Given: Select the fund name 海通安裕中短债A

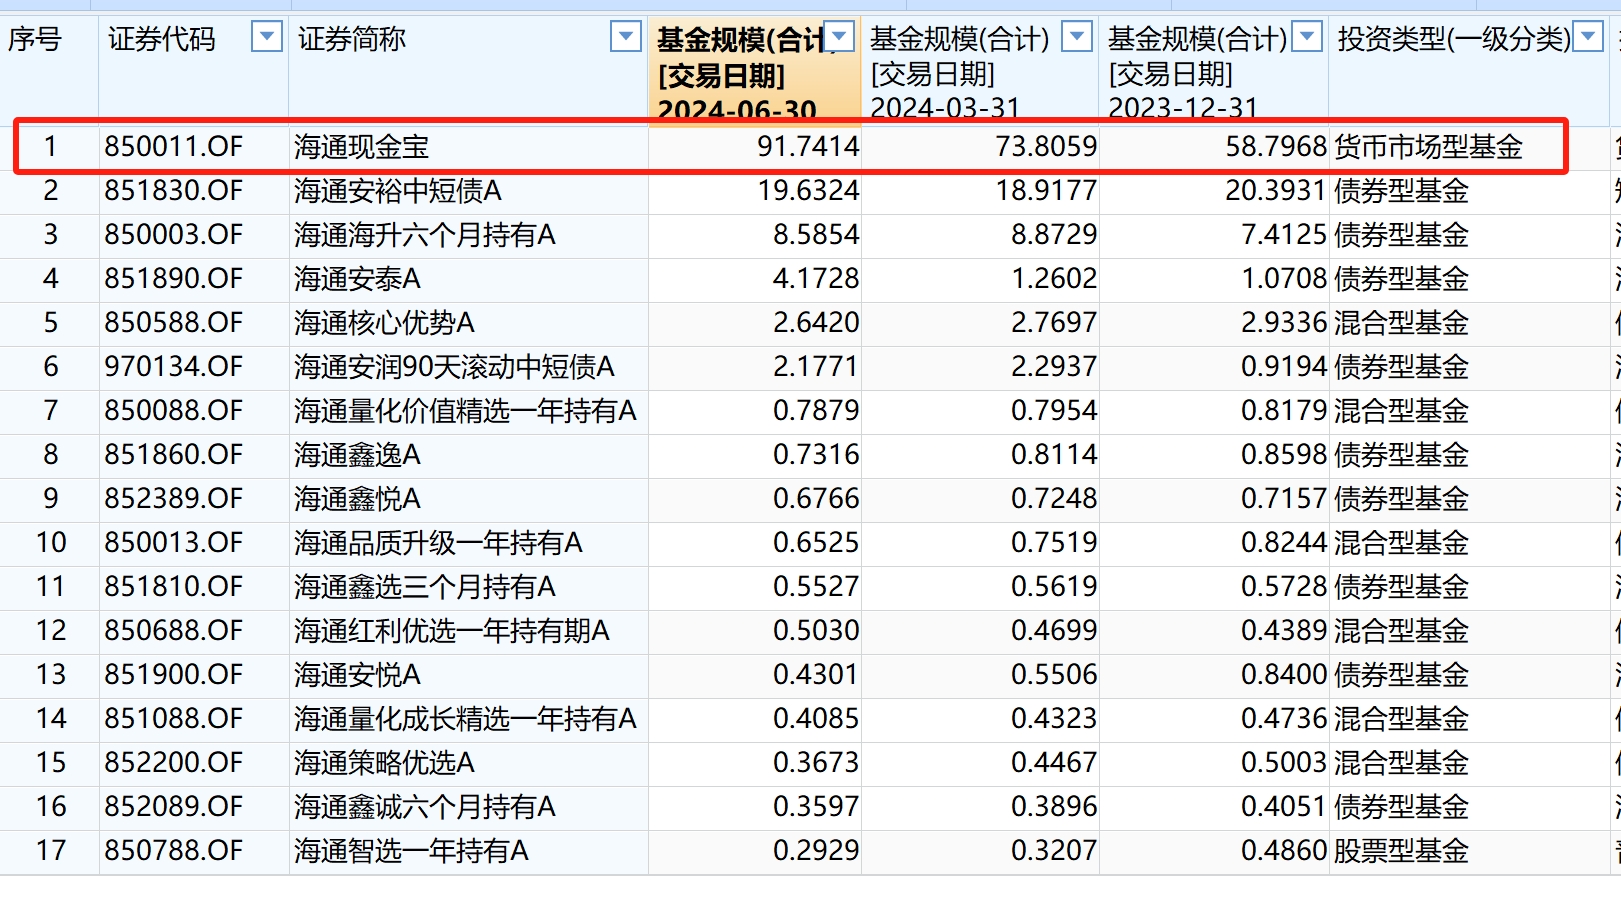Looking at the screenshot, I should coord(398,191).
